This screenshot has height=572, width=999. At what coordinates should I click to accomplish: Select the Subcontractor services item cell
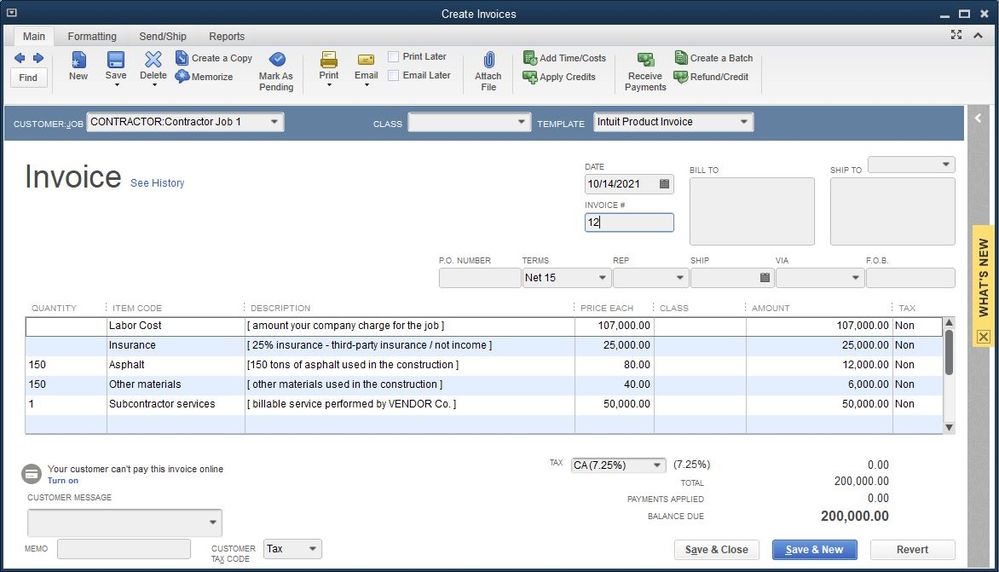tap(175, 404)
